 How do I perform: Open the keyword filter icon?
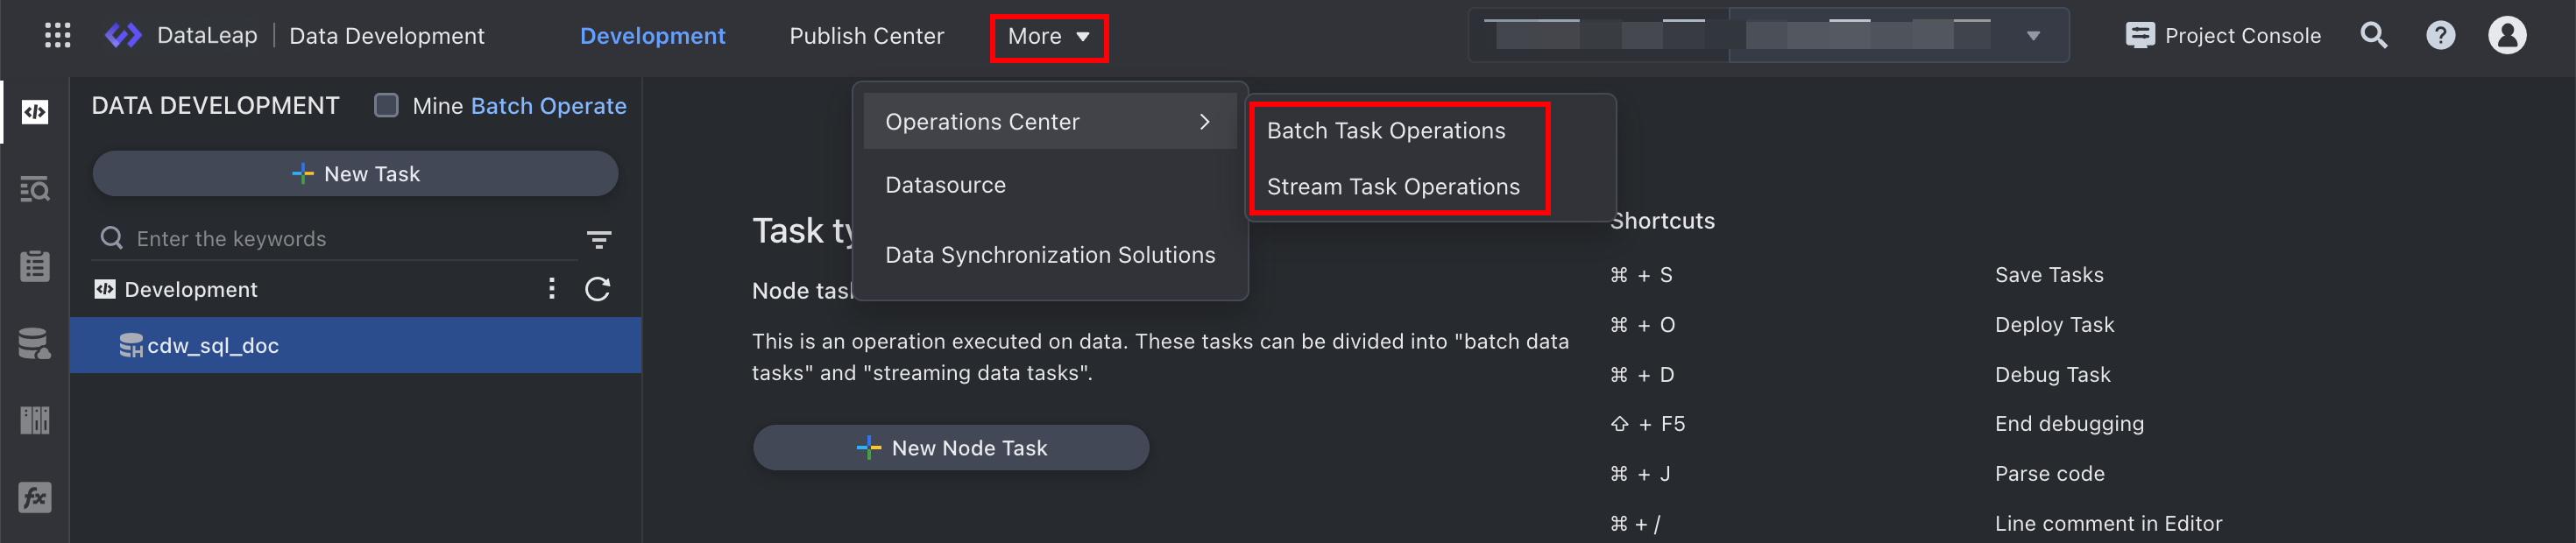[598, 239]
